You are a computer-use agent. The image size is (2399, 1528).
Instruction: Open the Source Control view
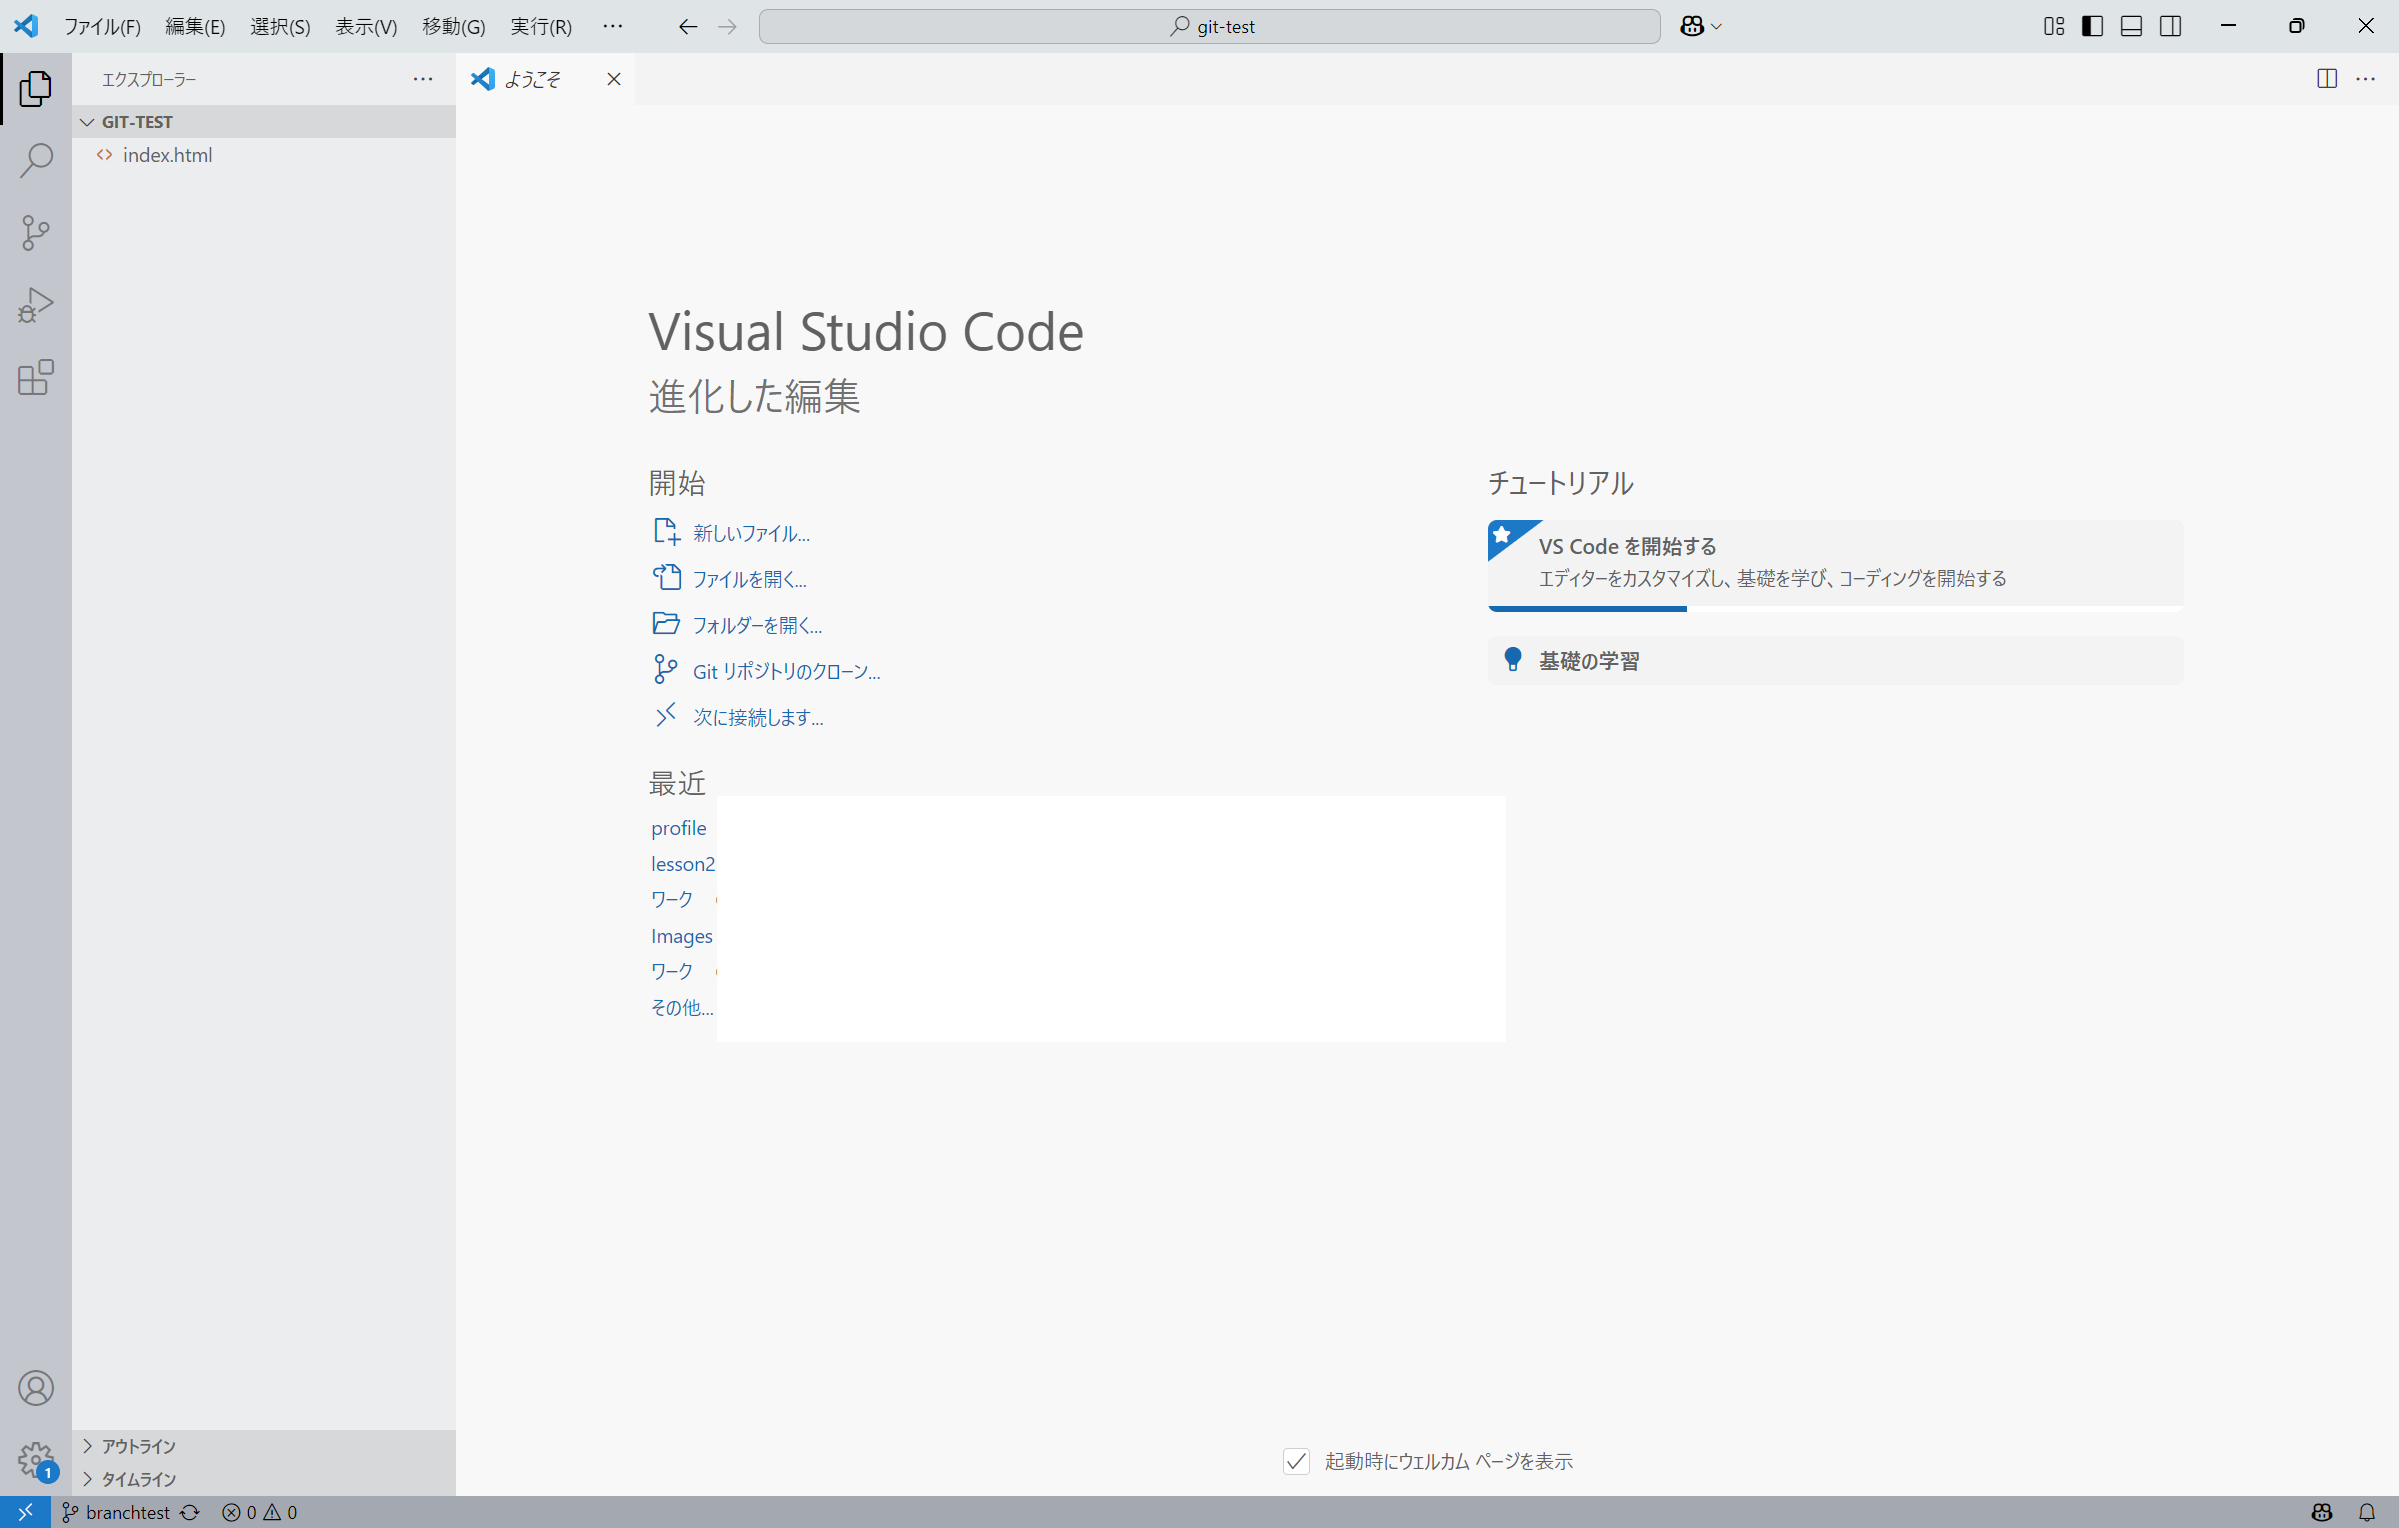[x=36, y=233]
